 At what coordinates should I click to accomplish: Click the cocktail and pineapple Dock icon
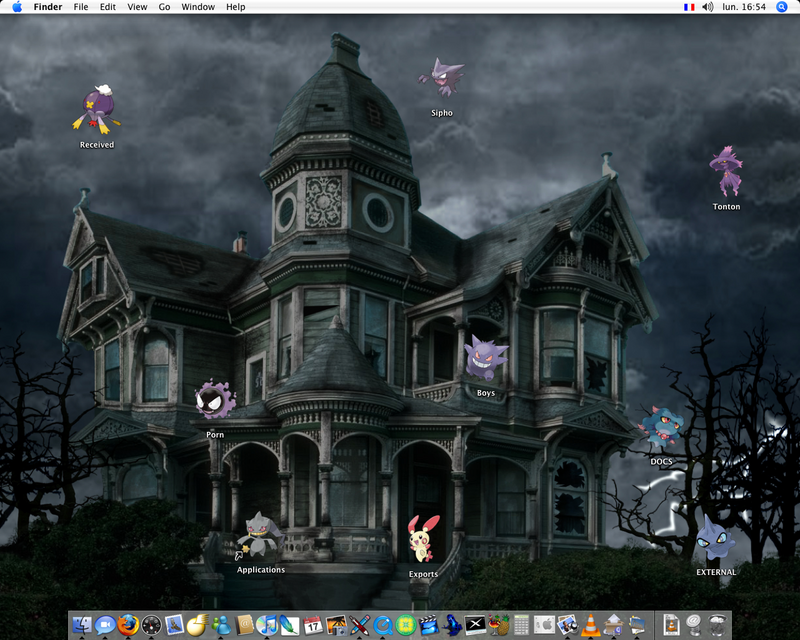tap(498, 625)
